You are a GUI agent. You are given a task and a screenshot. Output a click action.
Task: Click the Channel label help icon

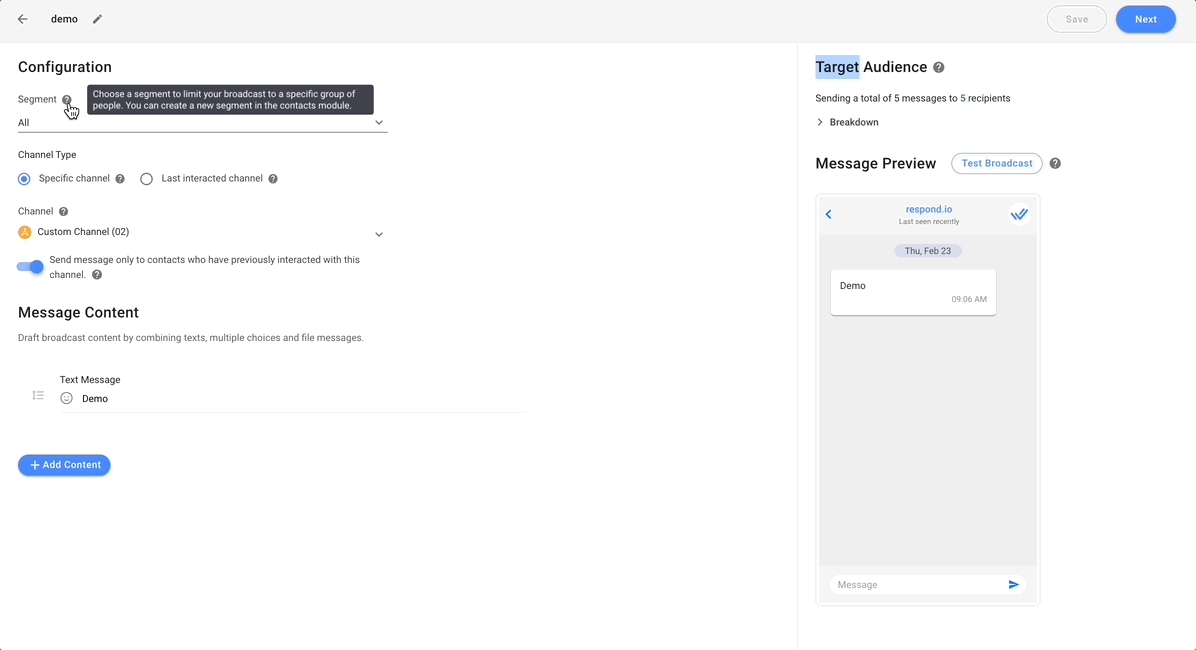coord(64,212)
